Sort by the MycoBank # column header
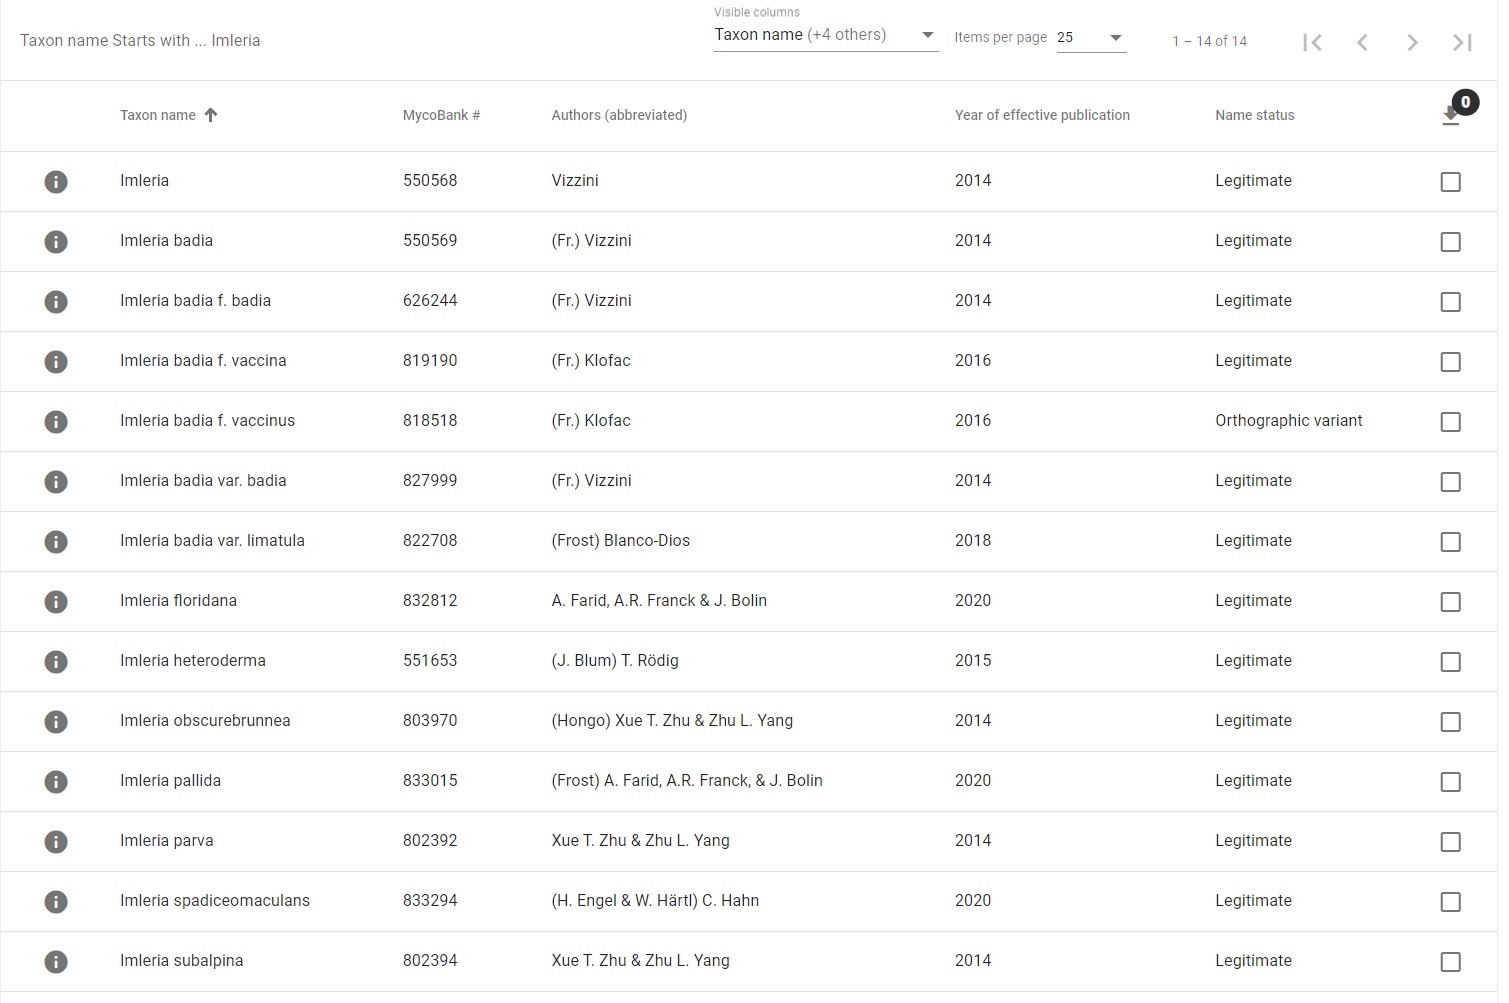The image size is (1509, 1003). 441,115
